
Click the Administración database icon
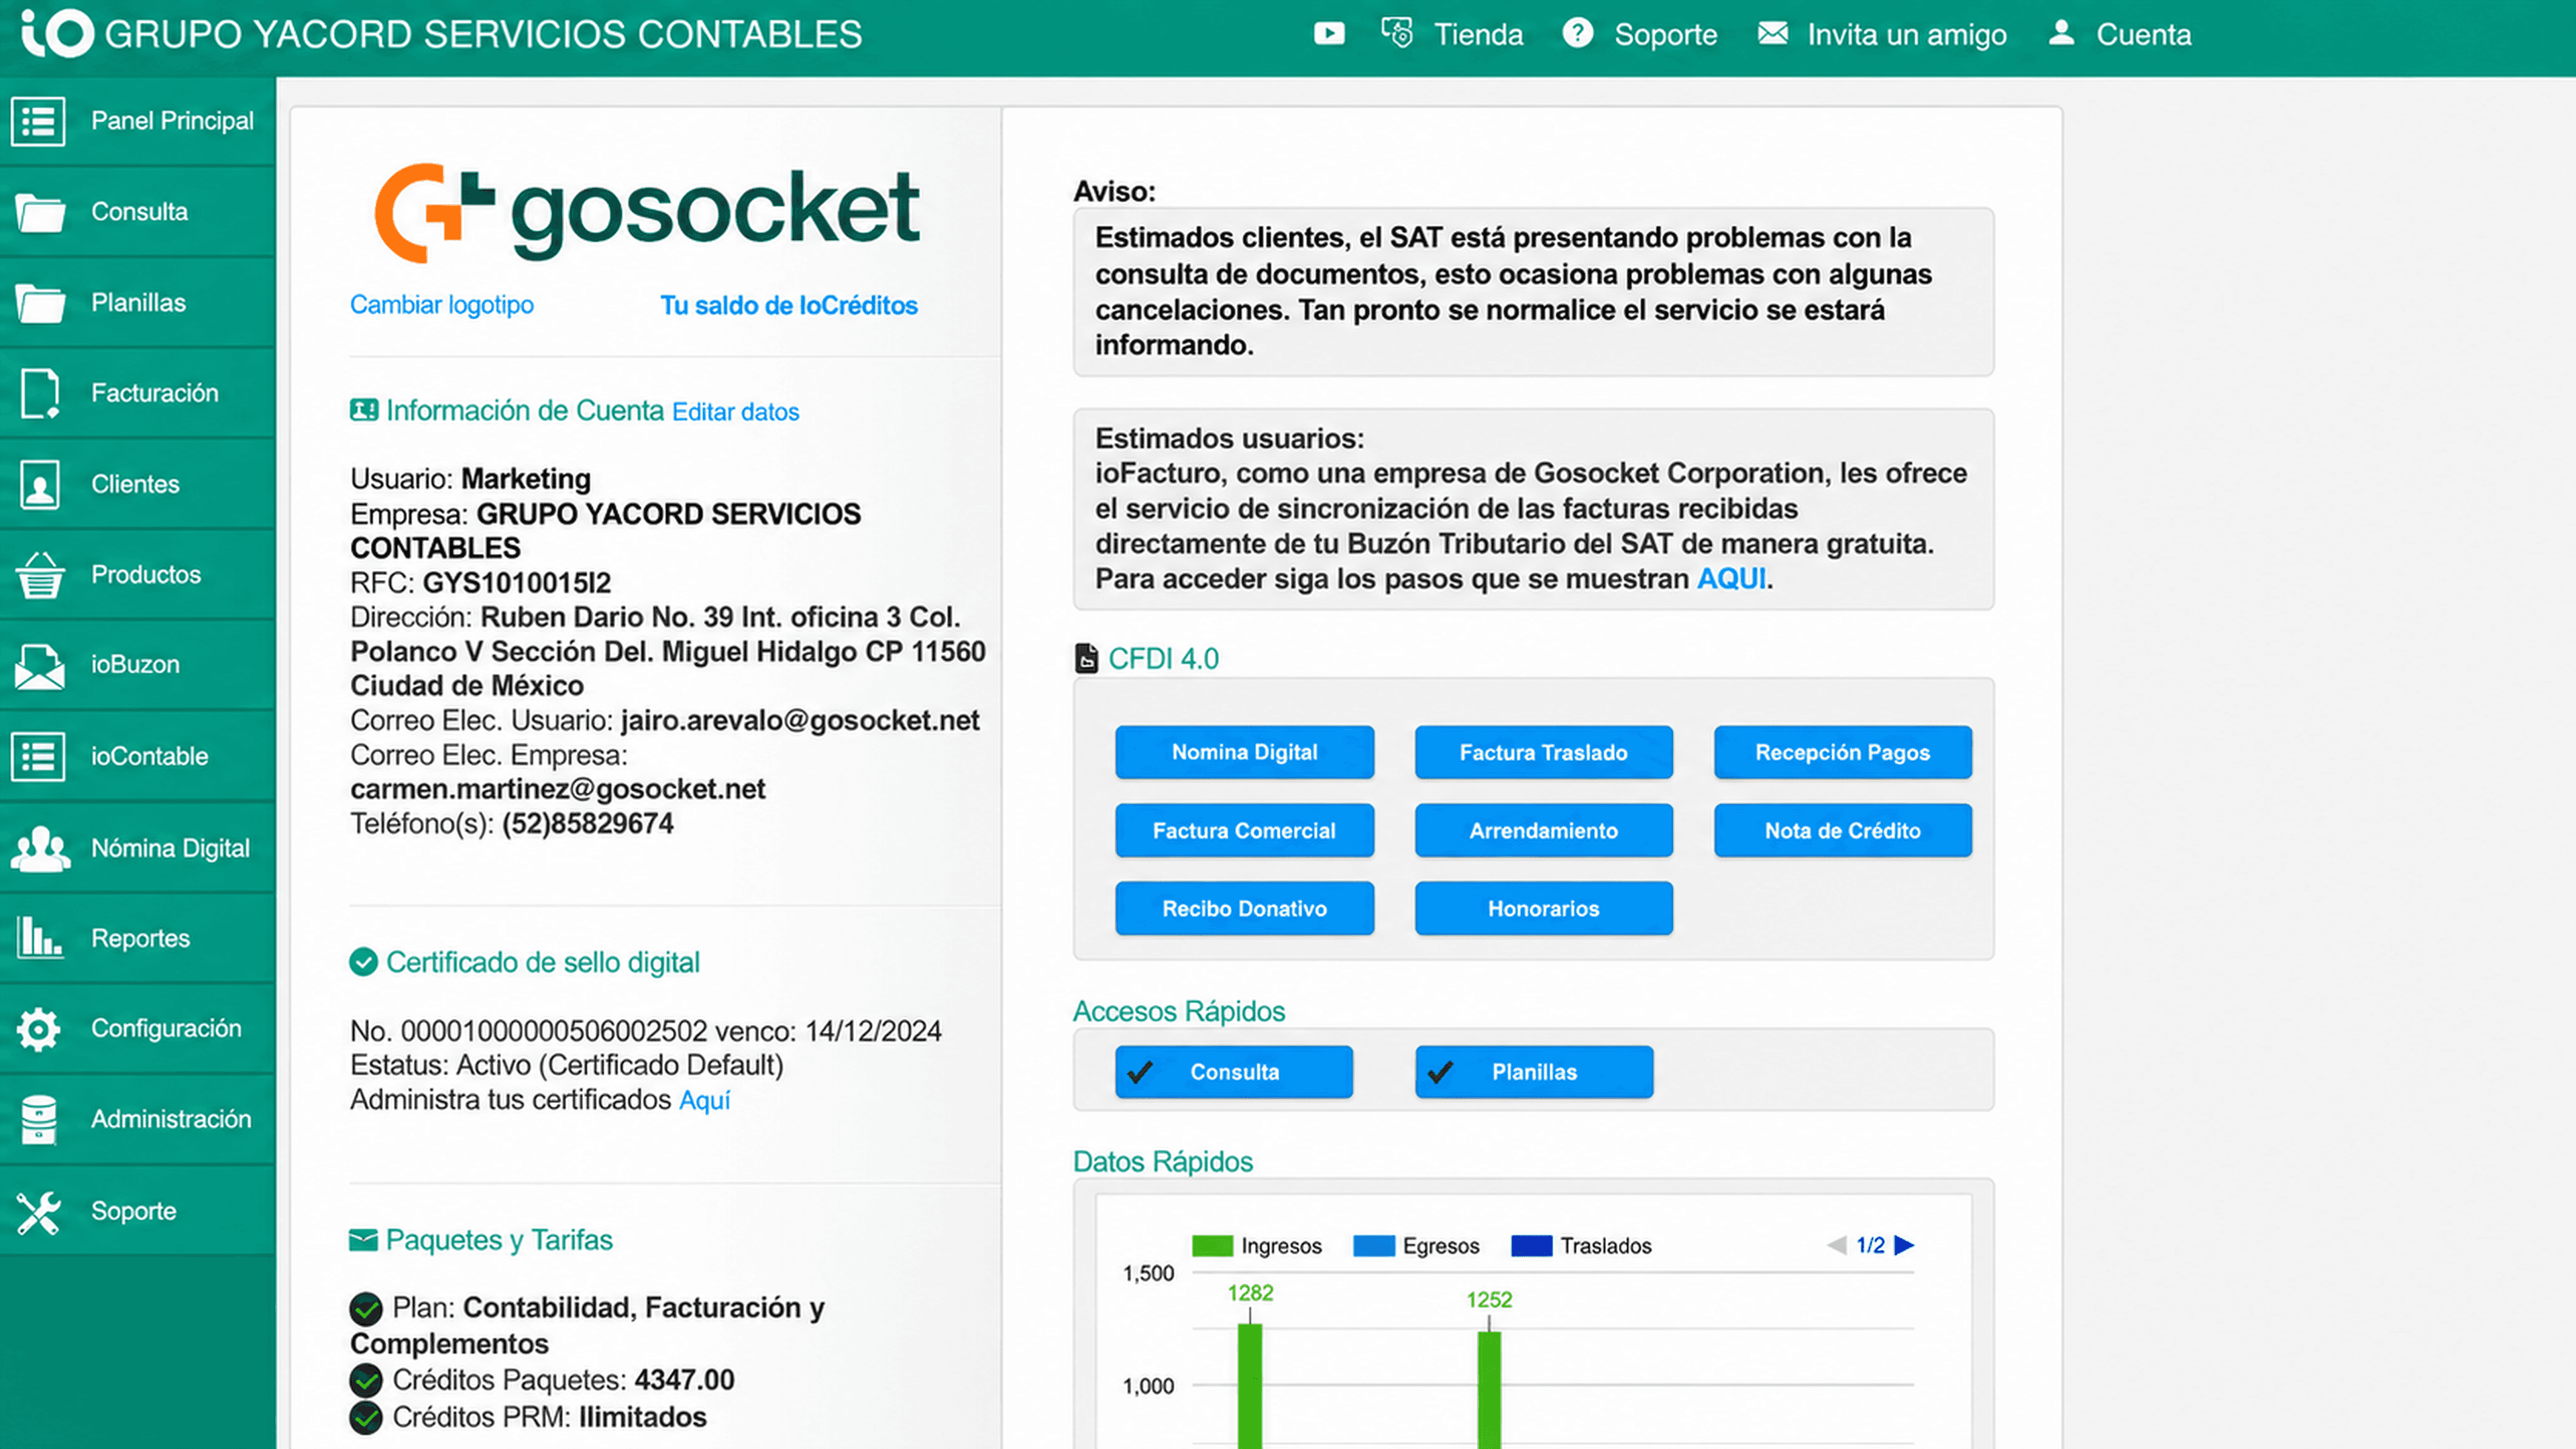point(39,1119)
